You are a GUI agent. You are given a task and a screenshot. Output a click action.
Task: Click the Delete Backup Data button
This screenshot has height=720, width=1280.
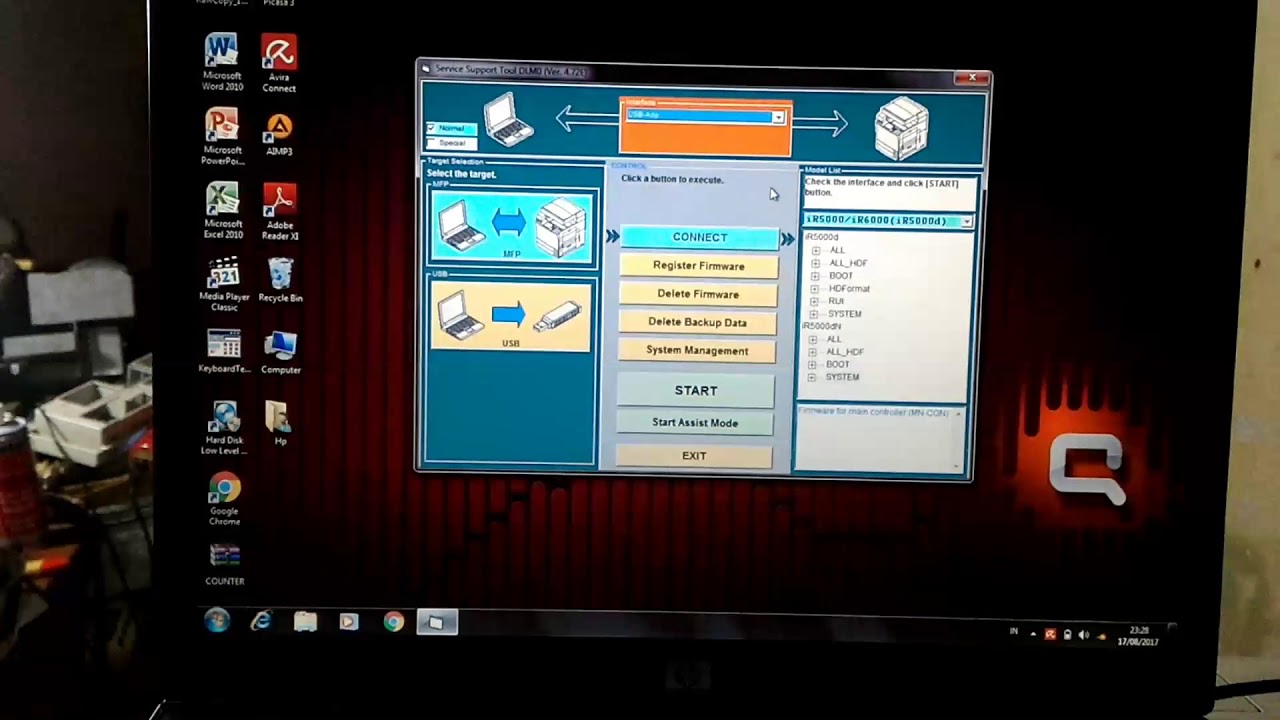click(697, 322)
